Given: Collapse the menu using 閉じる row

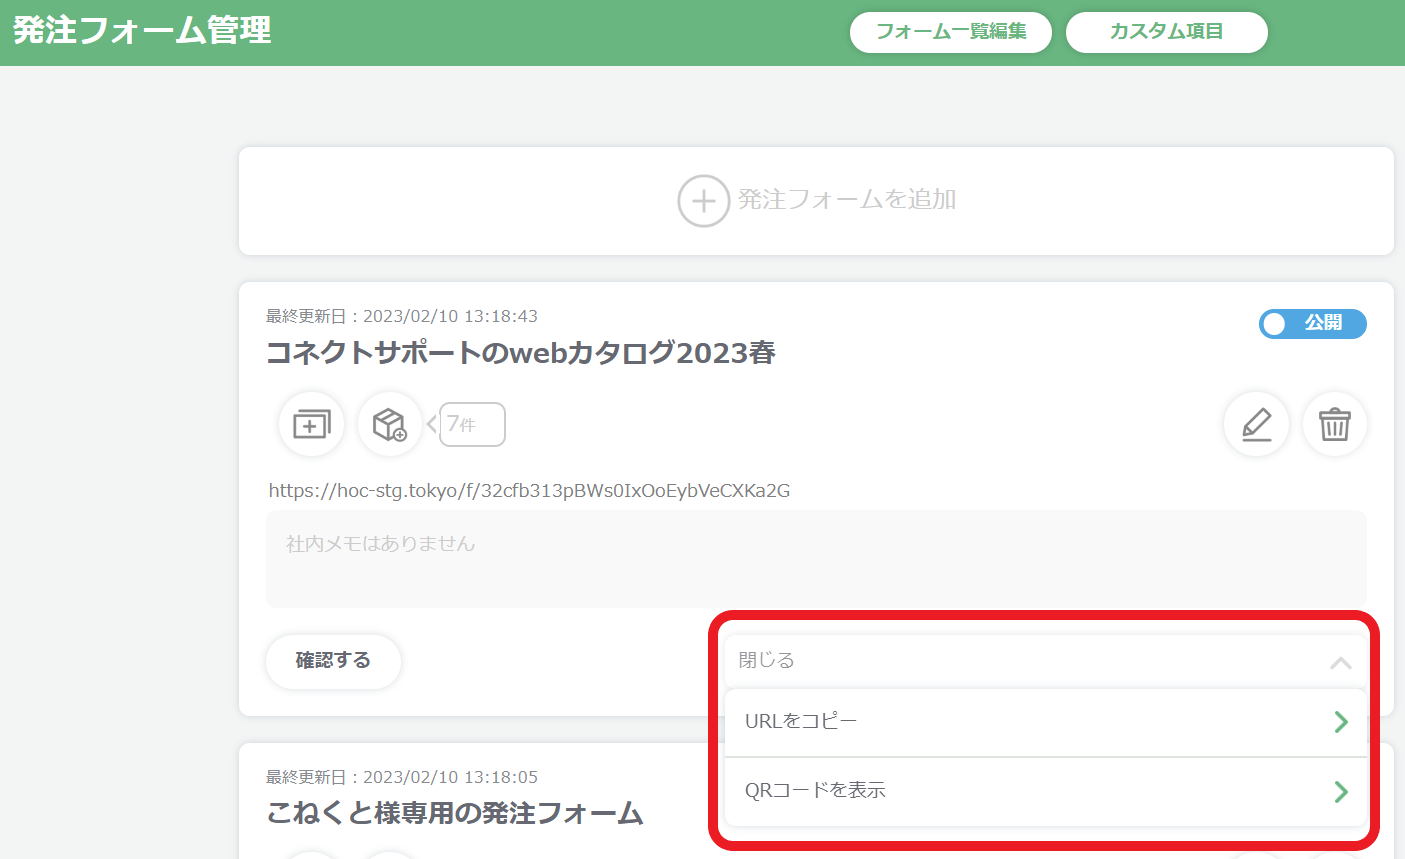Looking at the screenshot, I should click(1045, 661).
